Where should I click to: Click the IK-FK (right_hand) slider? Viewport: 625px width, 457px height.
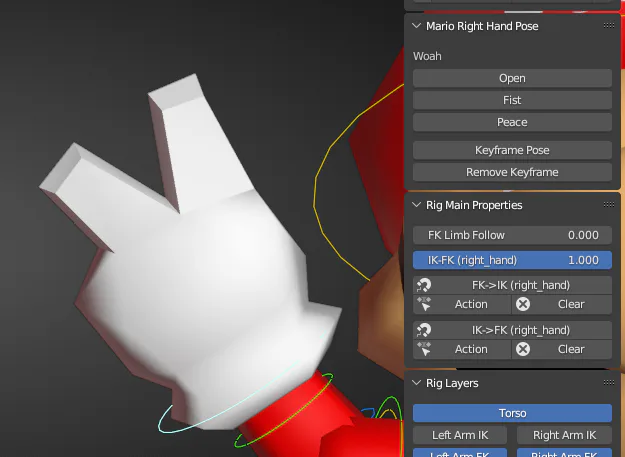(512, 260)
